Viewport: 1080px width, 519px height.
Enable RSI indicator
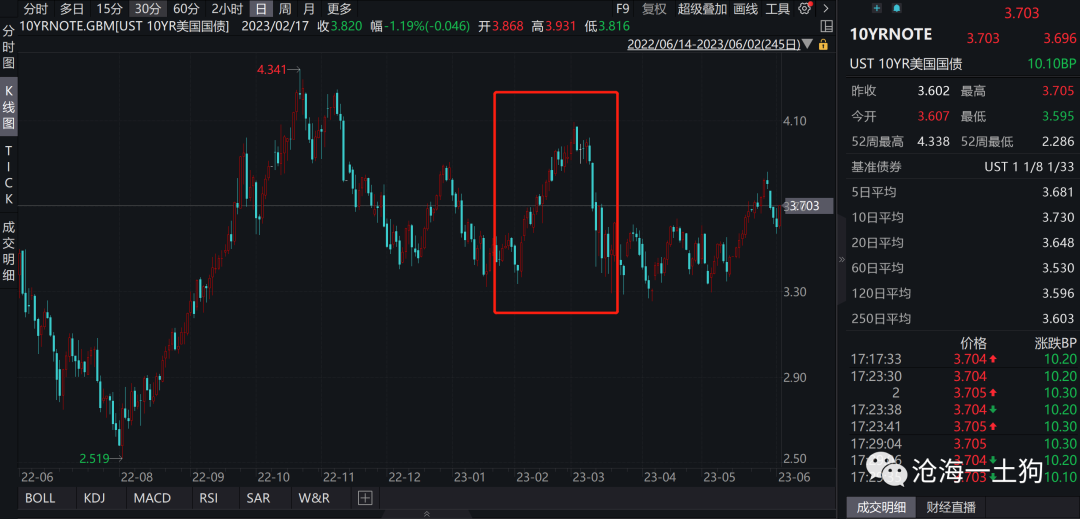[x=209, y=498]
